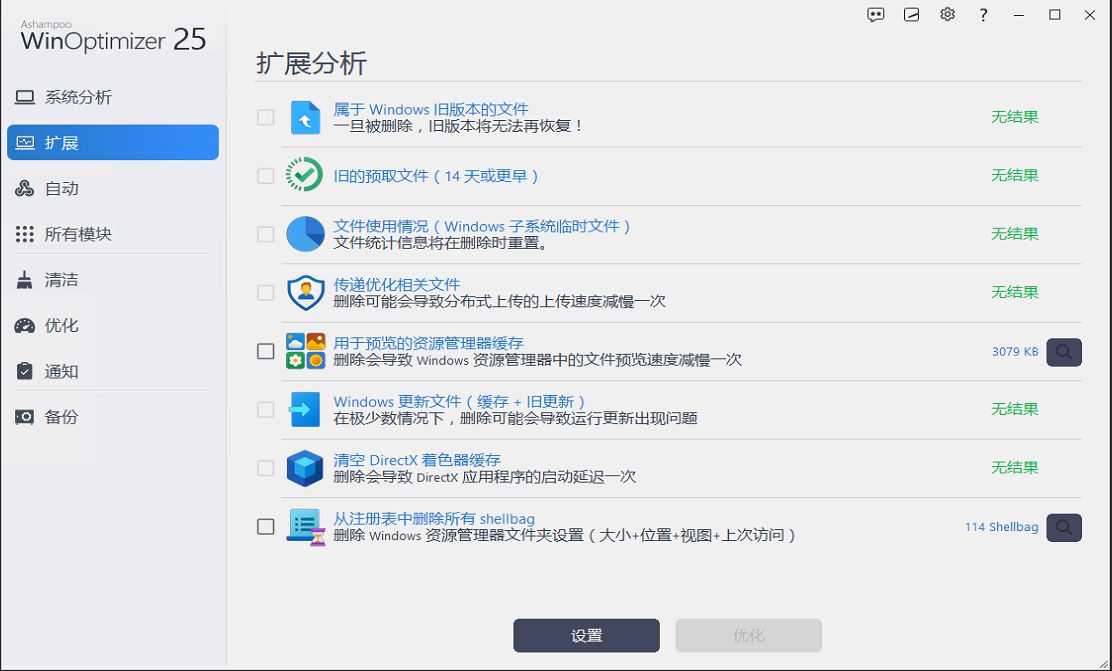Viewport: 1112px width, 671px height.
Task: Click the 属于 Windows 旧版本的文件 file icon
Action: [305, 117]
